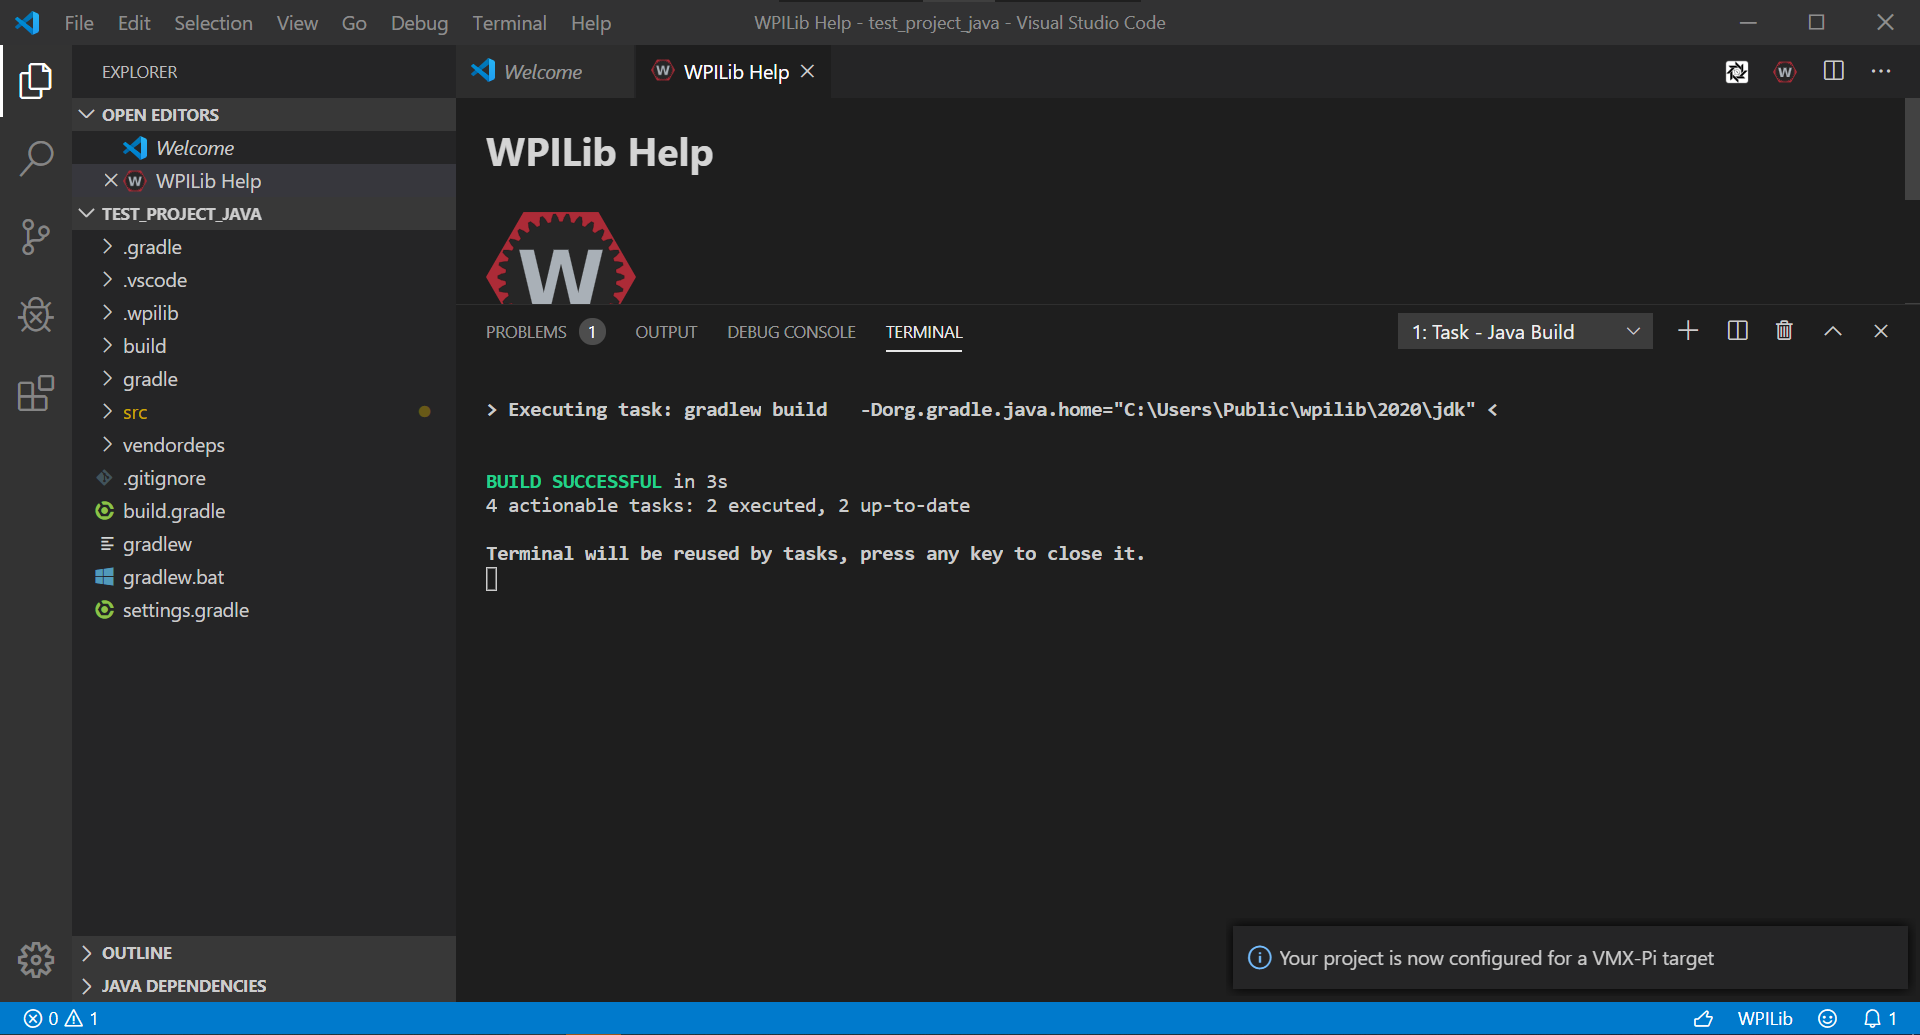Open the gradlew file
1920x1035 pixels.
[x=264, y=544]
